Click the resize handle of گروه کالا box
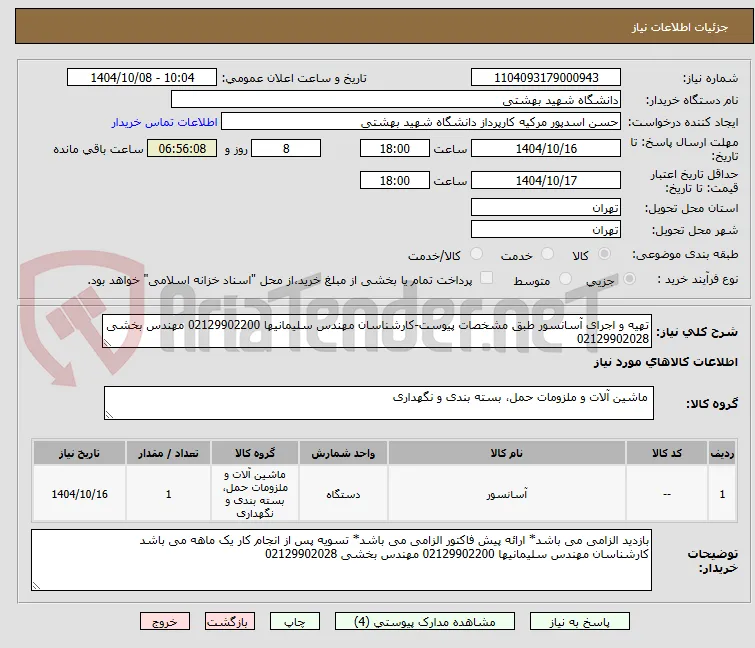 [x=109, y=415]
